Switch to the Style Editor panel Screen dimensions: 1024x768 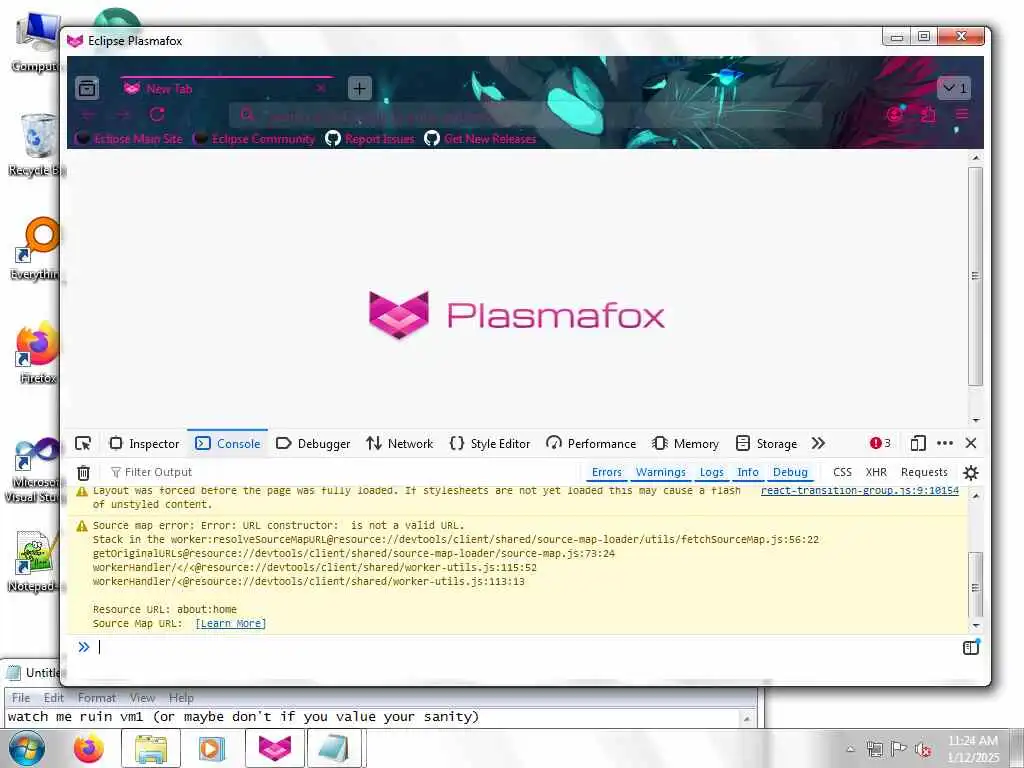(490, 443)
